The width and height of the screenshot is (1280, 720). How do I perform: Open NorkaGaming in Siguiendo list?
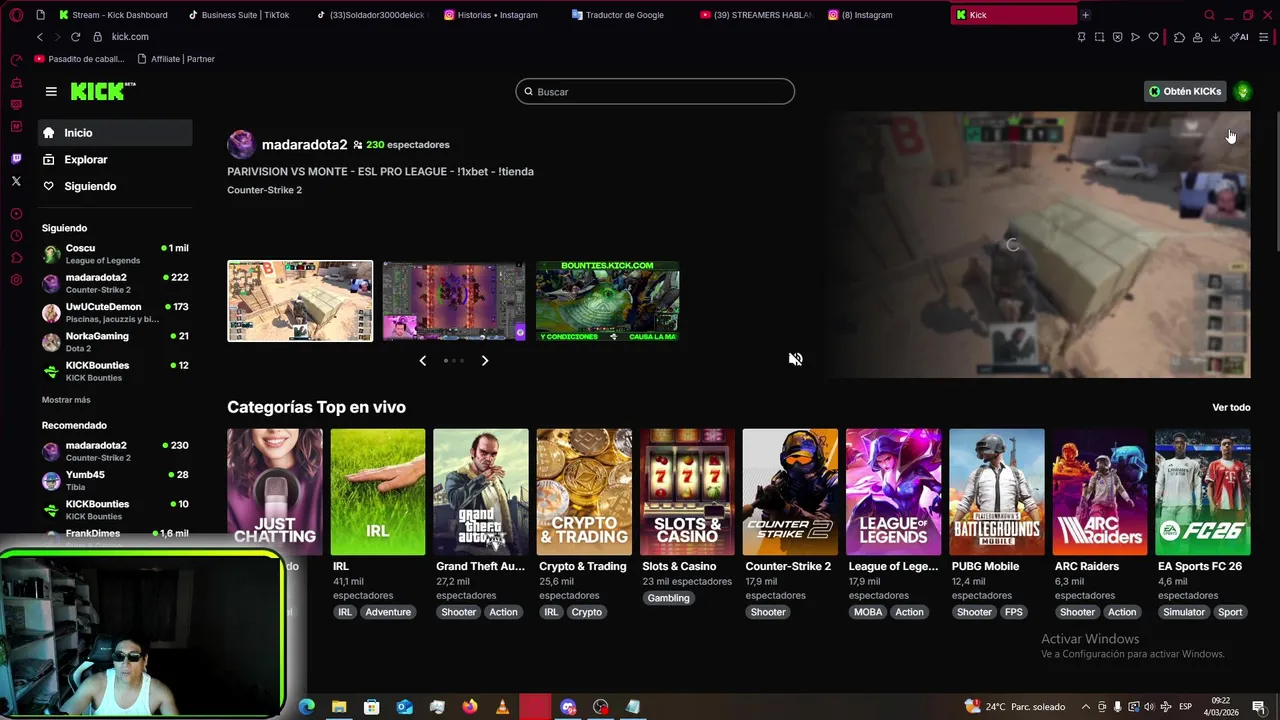point(115,342)
